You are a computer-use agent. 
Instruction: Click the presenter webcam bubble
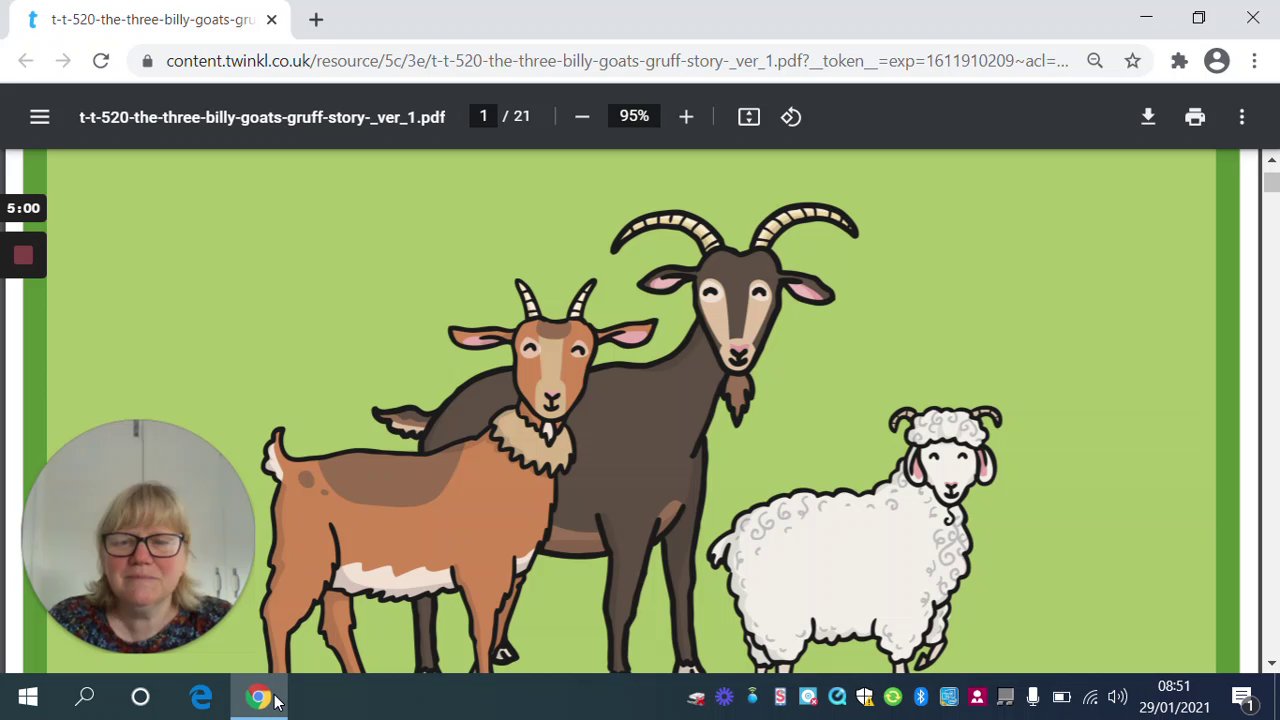[138, 536]
